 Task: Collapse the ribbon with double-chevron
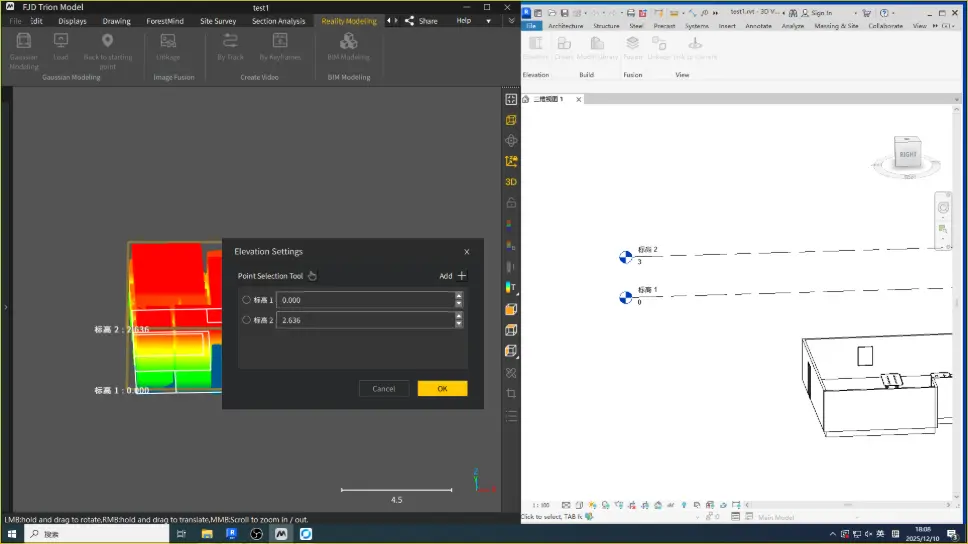tap(510, 21)
